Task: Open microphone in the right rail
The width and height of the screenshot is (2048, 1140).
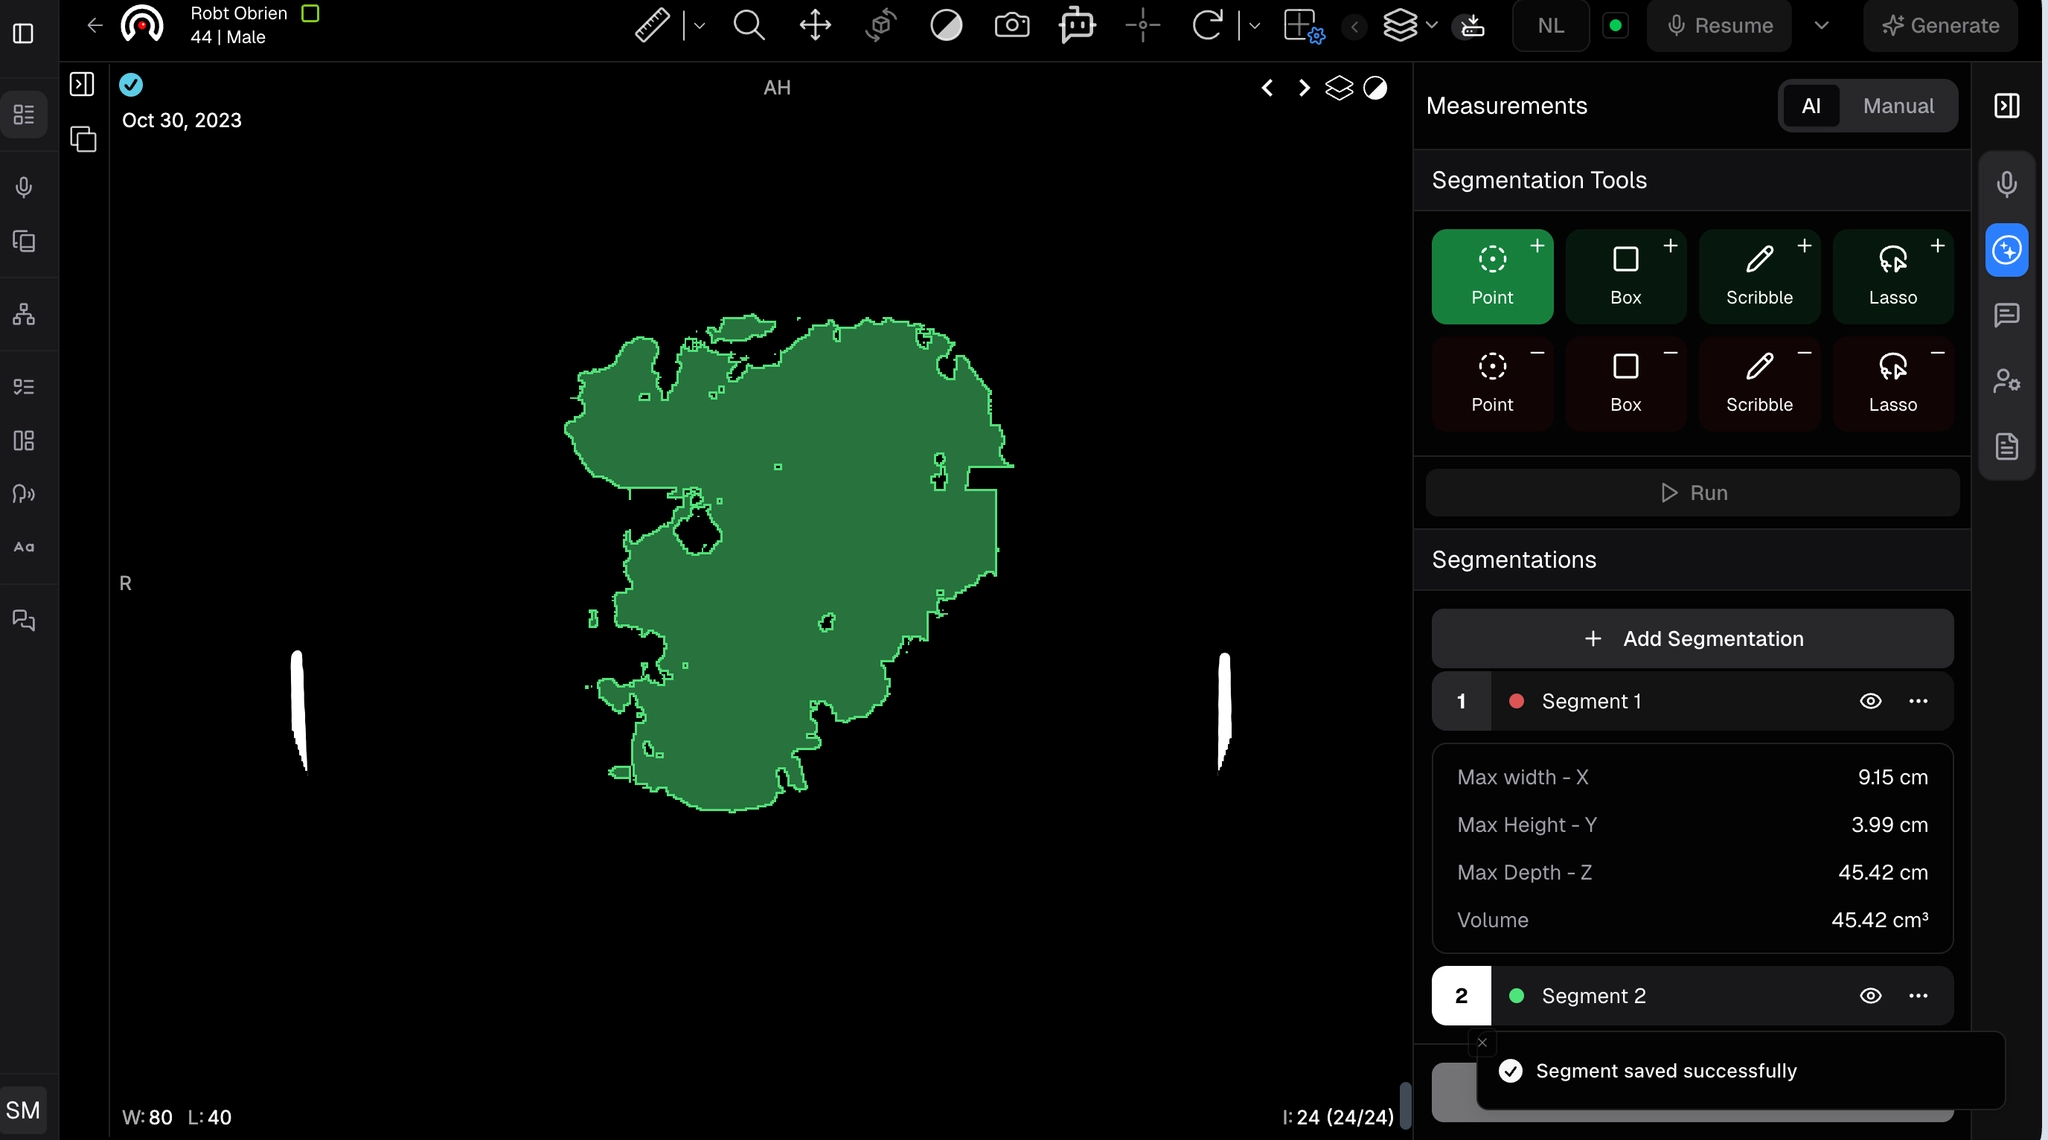Action: 2006,185
